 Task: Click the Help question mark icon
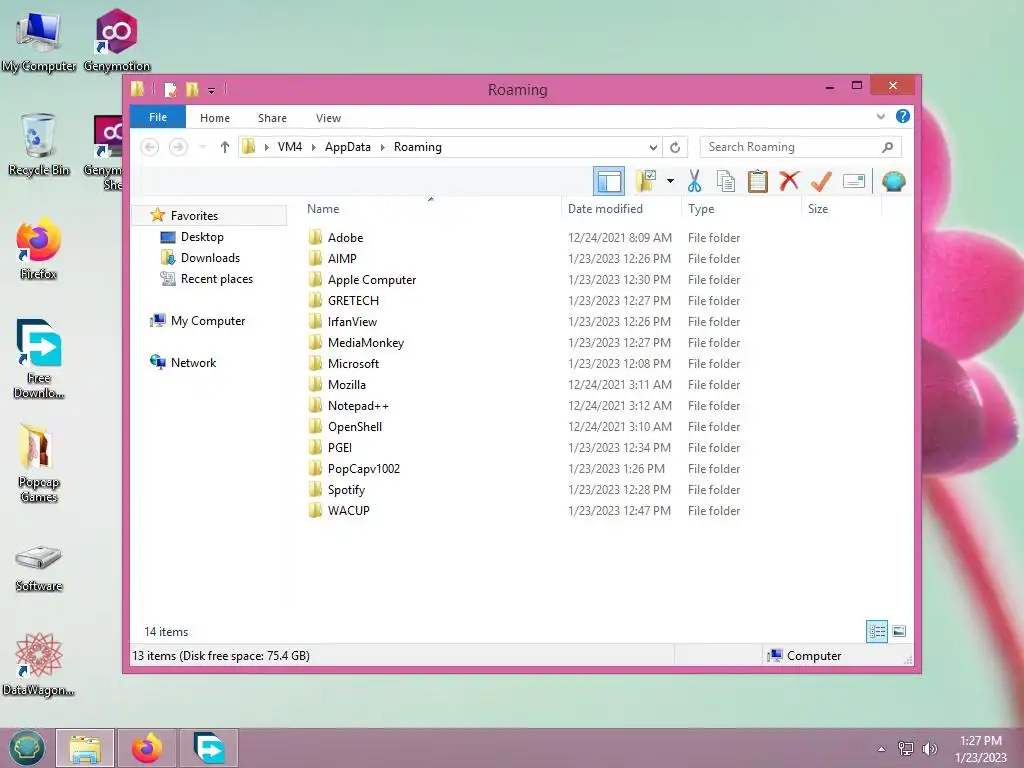903,116
